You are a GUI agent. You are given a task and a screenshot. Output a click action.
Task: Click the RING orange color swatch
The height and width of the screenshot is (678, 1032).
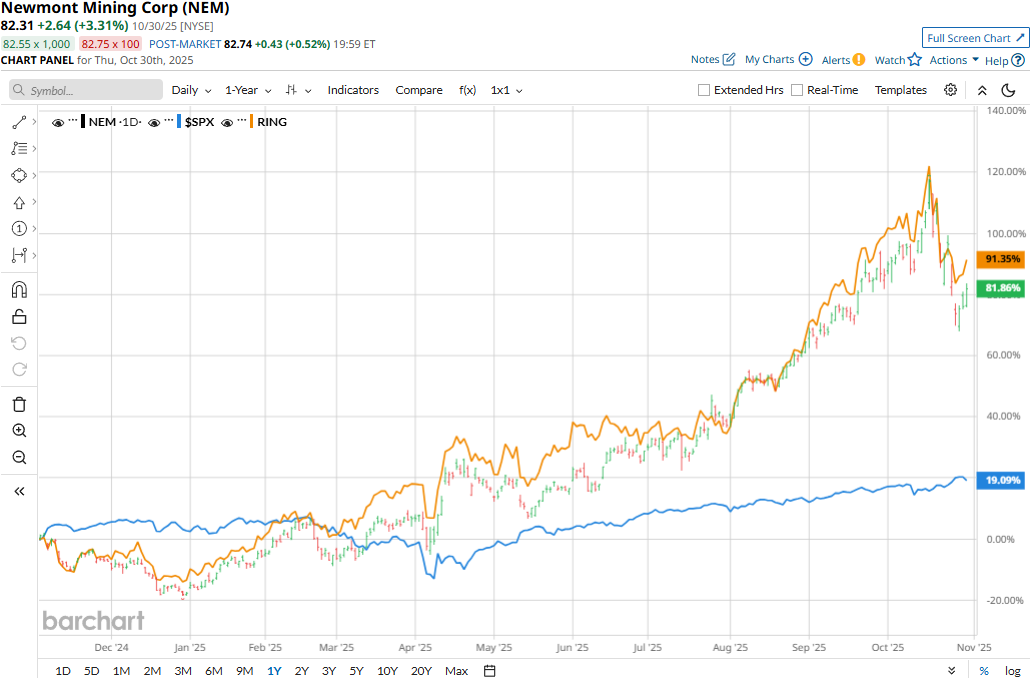pos(249,122)
